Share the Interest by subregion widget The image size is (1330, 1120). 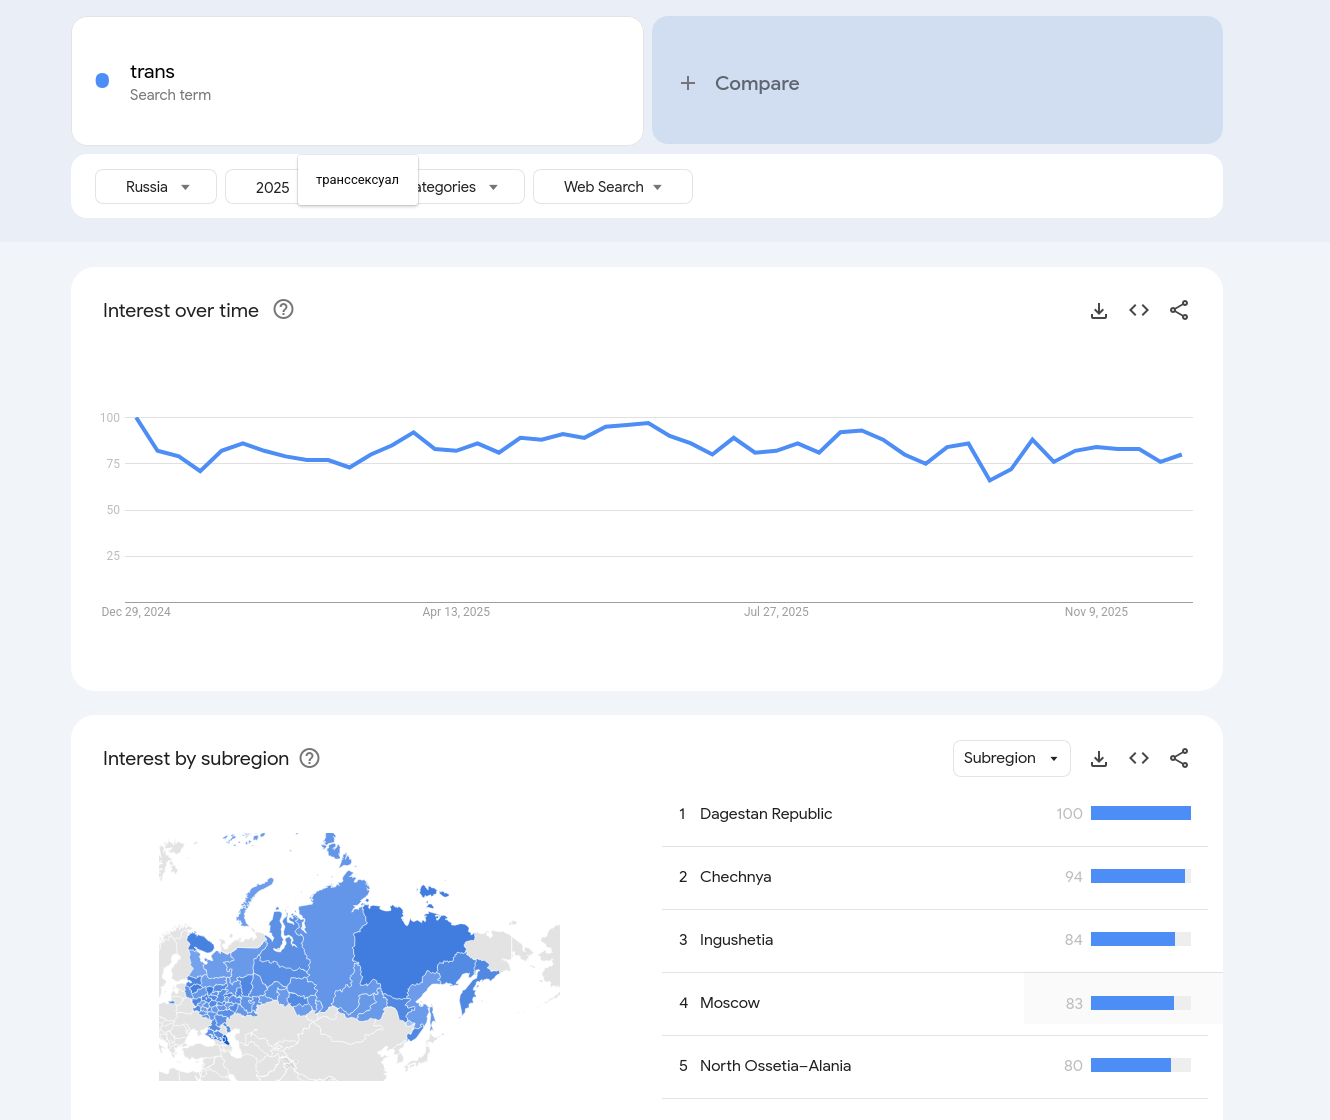click(x=1179, y=759)
